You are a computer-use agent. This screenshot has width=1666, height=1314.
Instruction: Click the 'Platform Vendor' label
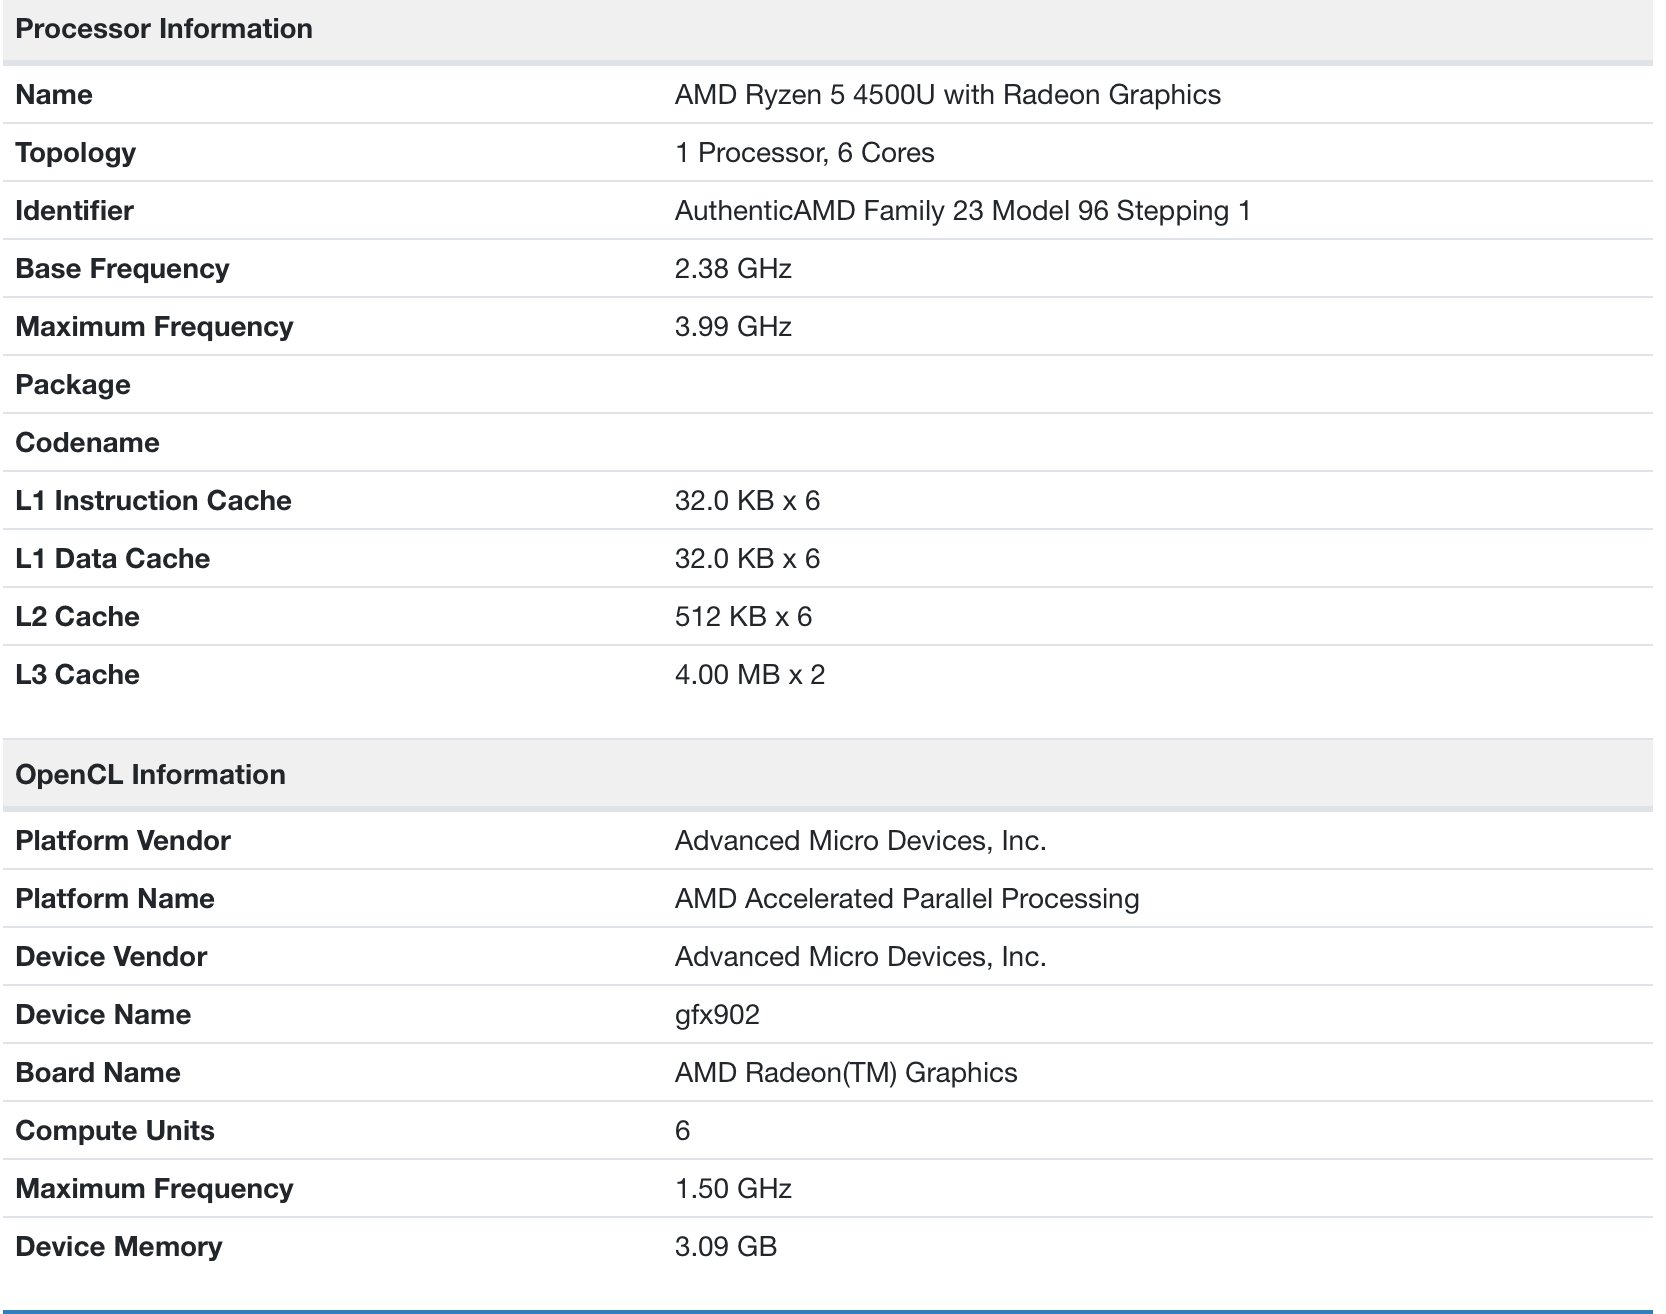[123, 840]
